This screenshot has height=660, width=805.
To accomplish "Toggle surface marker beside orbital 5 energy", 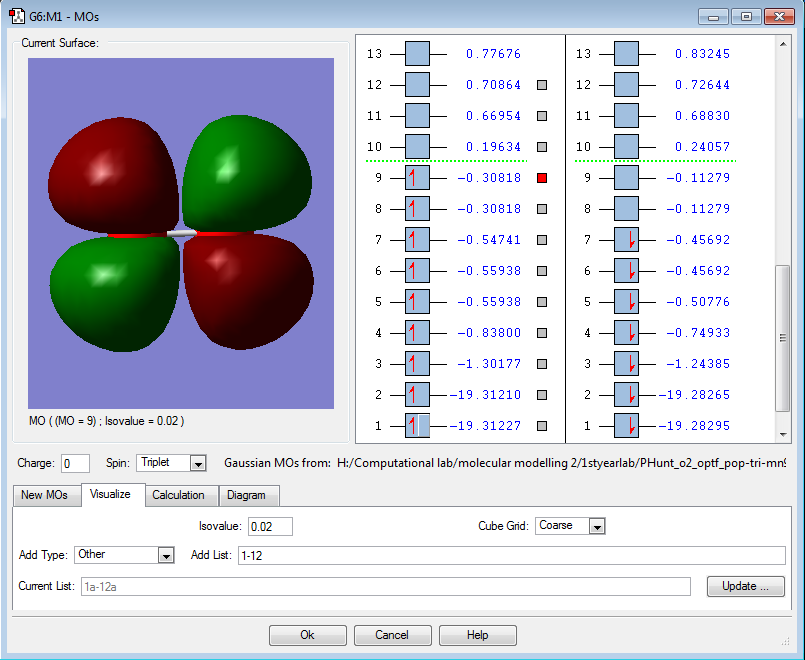I will tap(542, 302).
